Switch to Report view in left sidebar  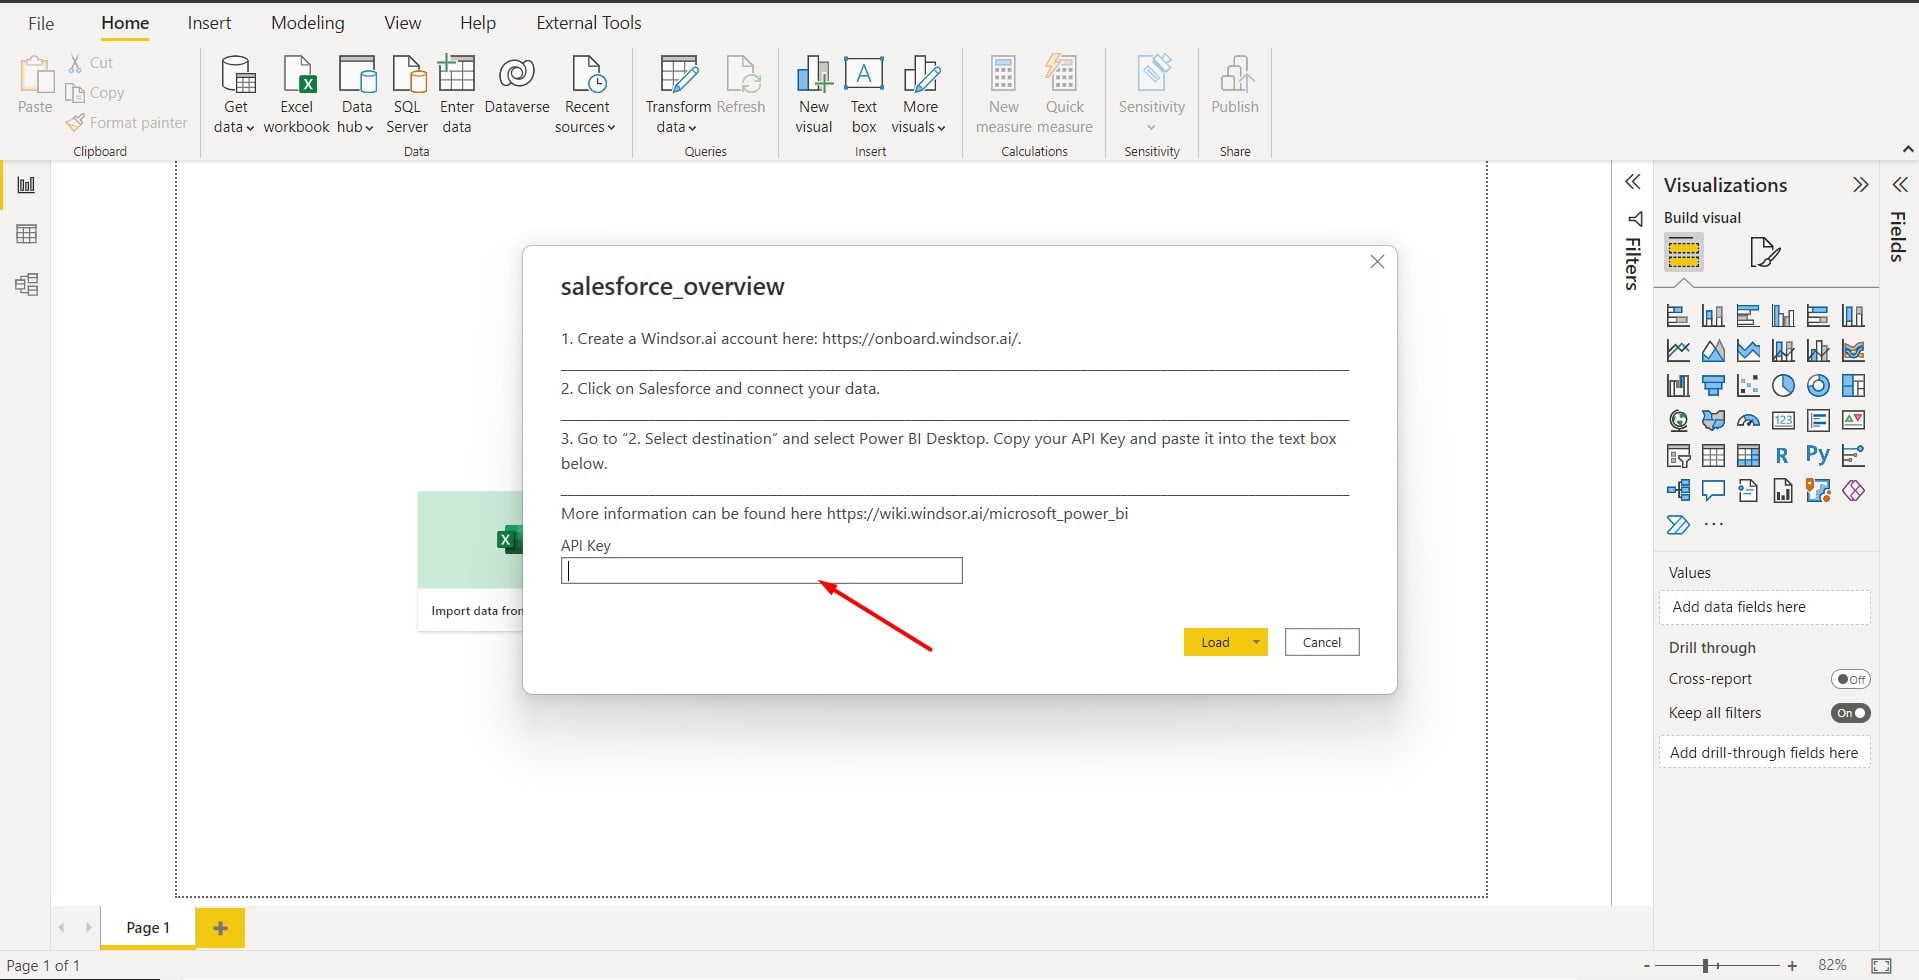(x=26, y=185)
